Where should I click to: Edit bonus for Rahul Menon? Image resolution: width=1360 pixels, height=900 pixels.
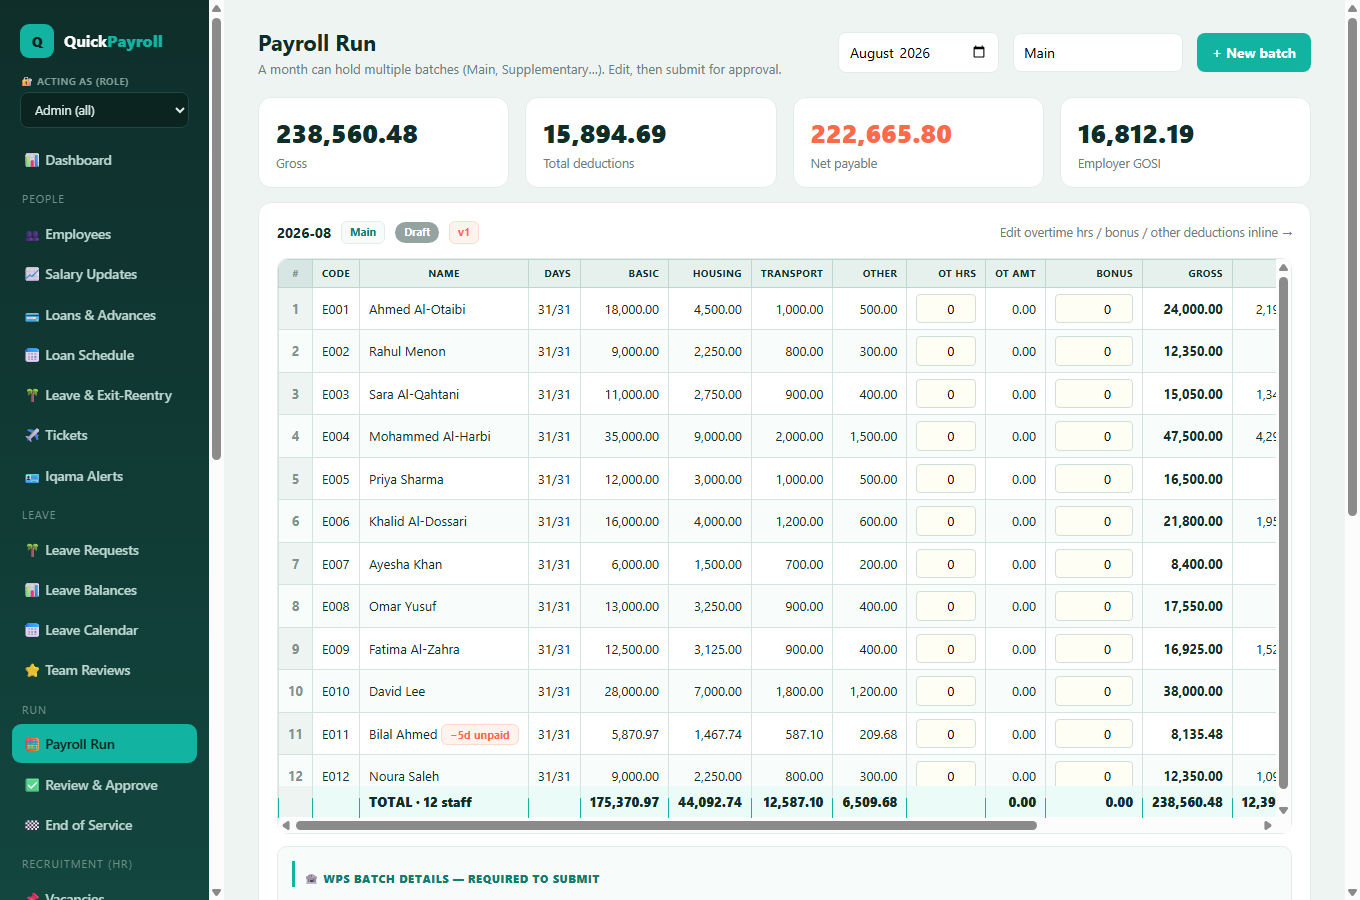point(1094,352)
